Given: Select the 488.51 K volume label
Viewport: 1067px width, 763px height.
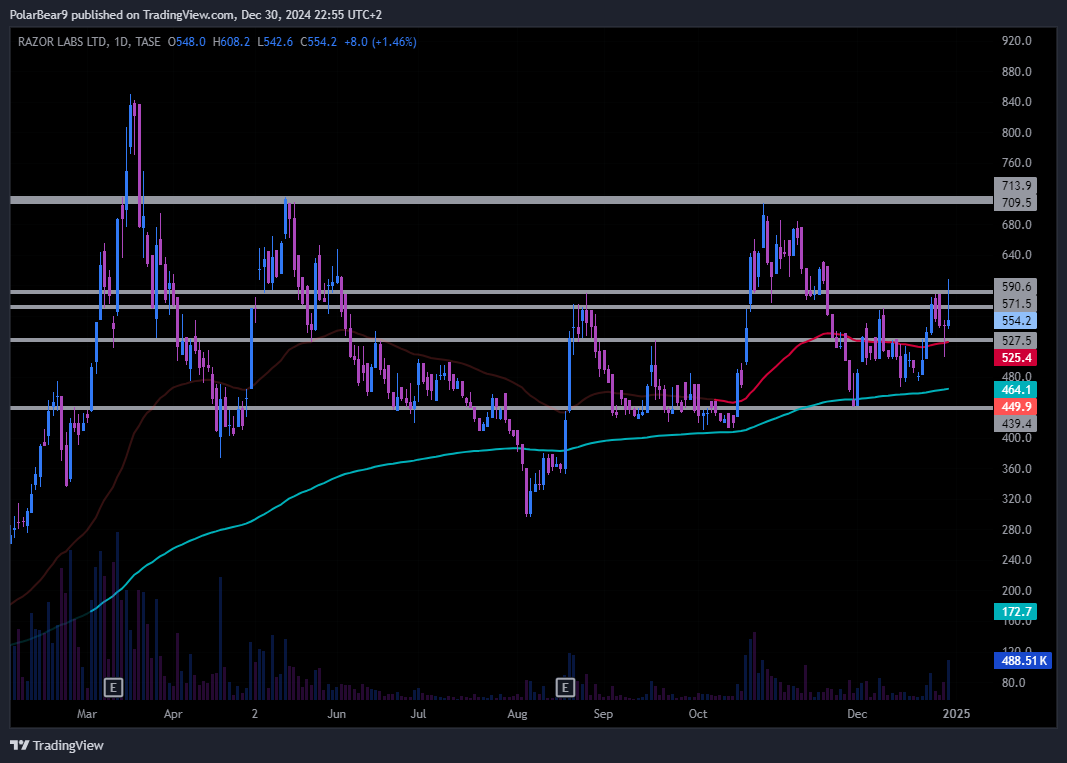Looking at the screenshot, I should pos(1020,660).
